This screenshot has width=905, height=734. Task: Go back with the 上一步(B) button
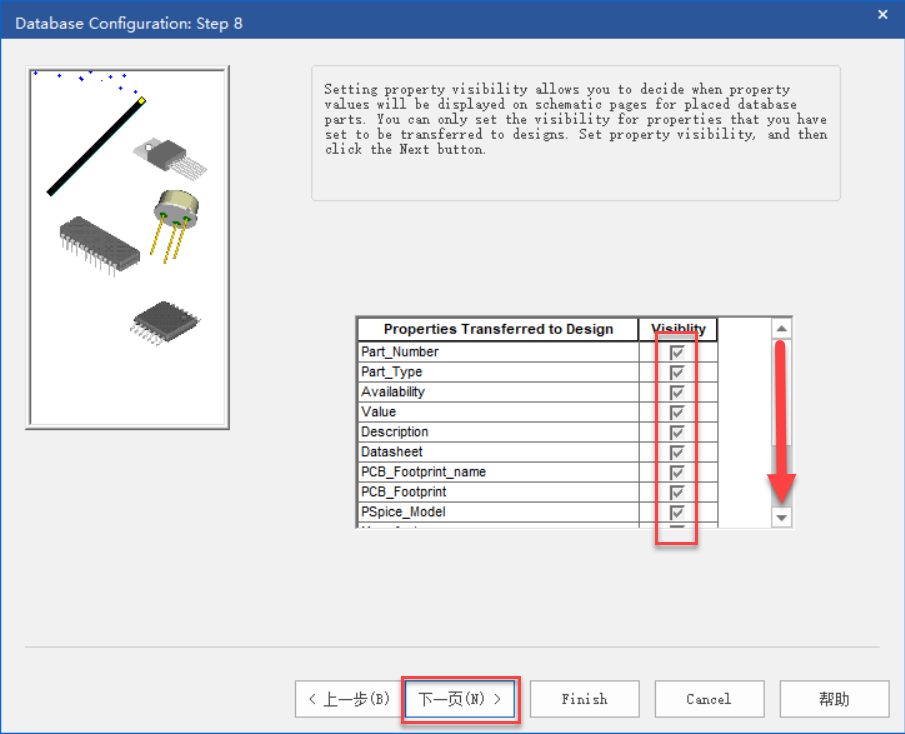[x=349, y=699]
